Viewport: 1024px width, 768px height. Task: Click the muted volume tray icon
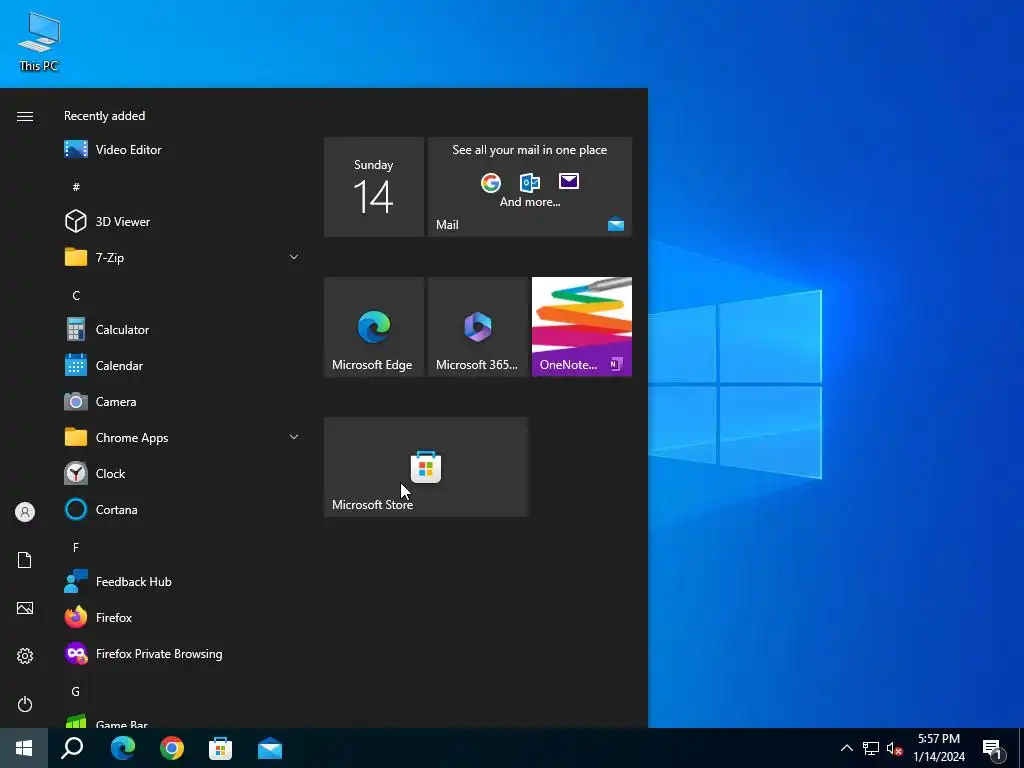pyautogui.click(x=895, y=748)
